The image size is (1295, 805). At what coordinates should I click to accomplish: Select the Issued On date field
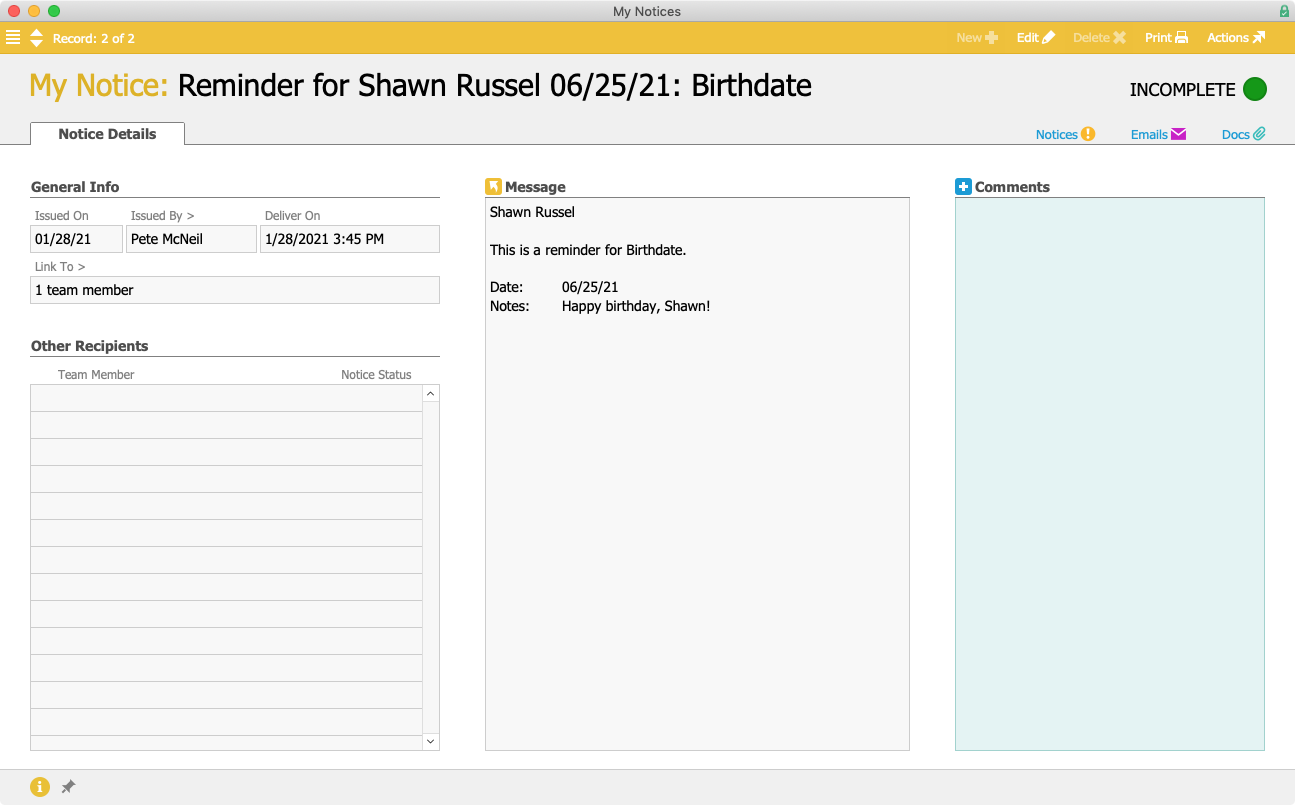(76, 238)
